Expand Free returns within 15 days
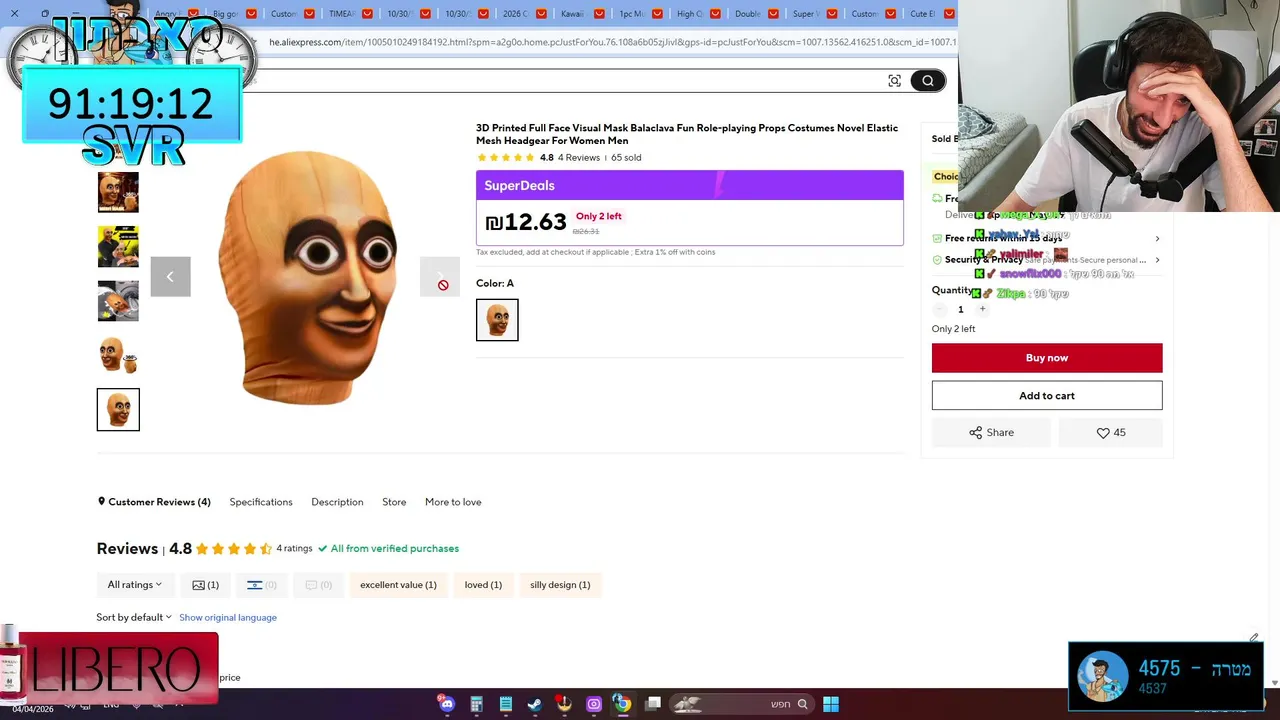The height and width of the screenshot is (720, 1280). tap(1046, 238)
